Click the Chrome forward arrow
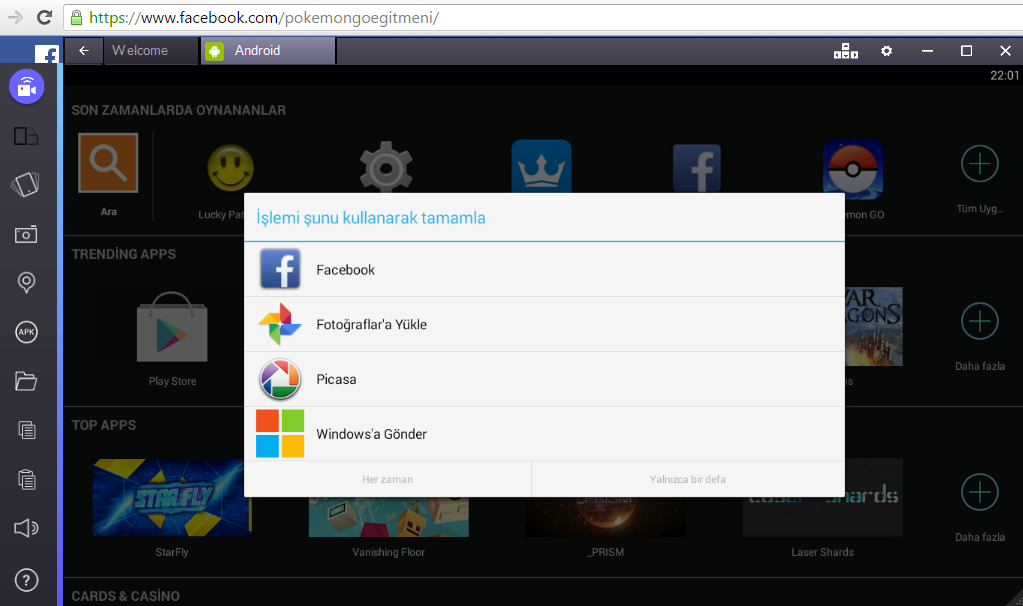The height and width of the screenshot is (606, 1023). [x=14, y=18]
